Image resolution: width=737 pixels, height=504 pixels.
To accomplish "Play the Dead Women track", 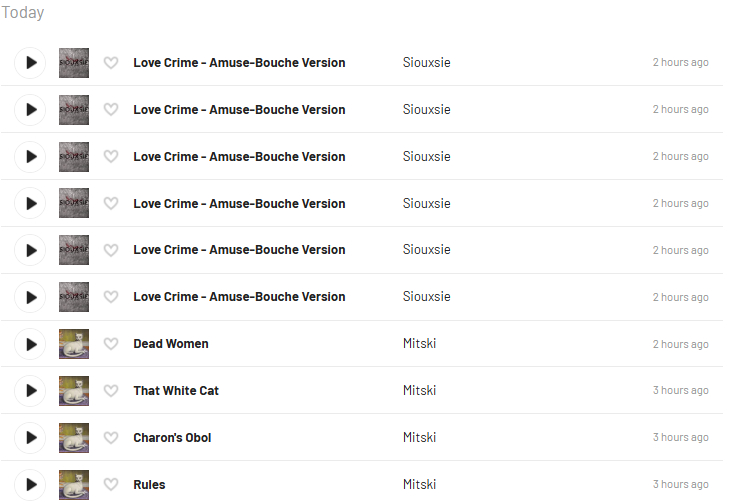I will (31, 344).
